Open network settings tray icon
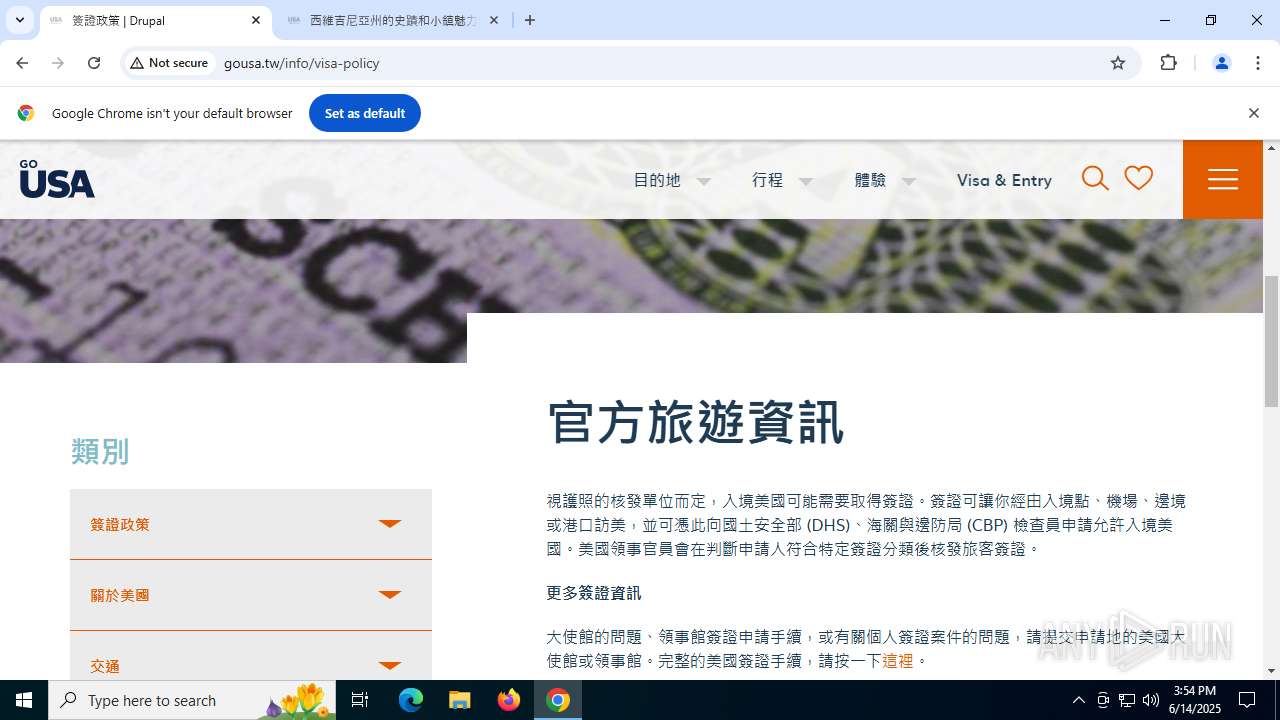Screen dimensions: 1280x720 click(1127, 700)
